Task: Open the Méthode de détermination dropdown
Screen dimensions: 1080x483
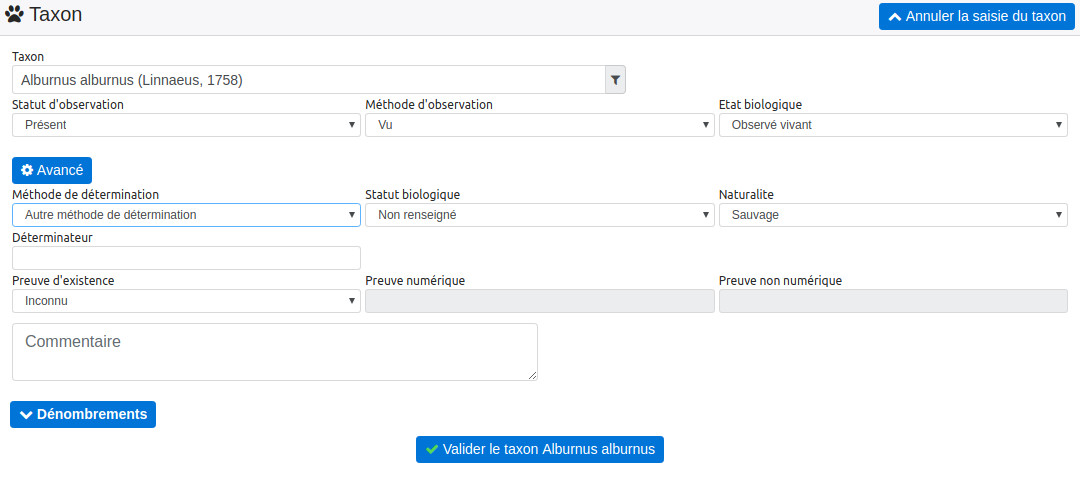Action: [186, 215]
